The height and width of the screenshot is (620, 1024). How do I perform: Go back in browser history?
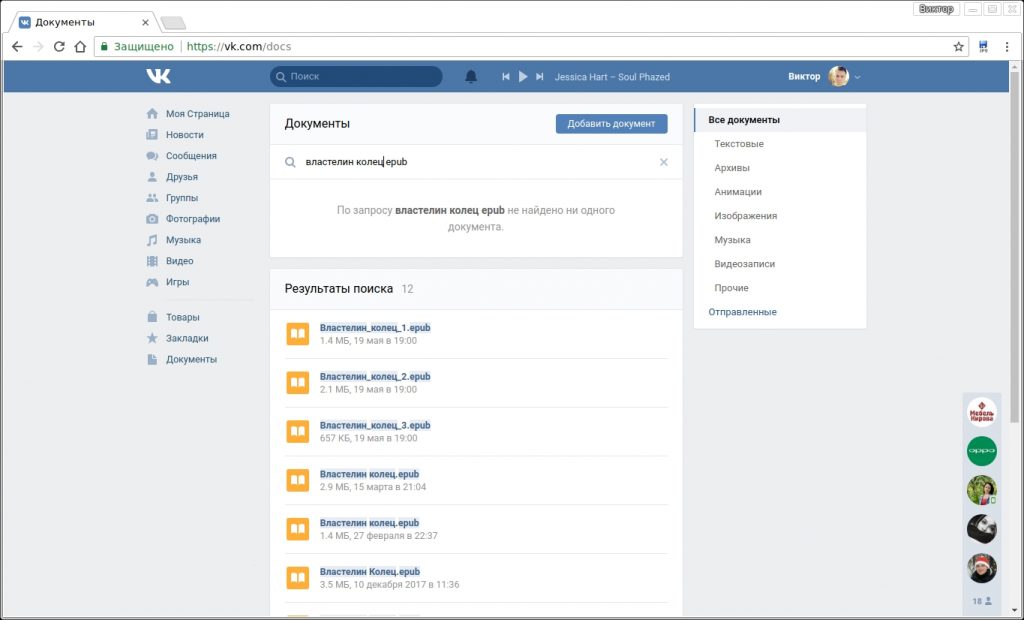point(18,46)
